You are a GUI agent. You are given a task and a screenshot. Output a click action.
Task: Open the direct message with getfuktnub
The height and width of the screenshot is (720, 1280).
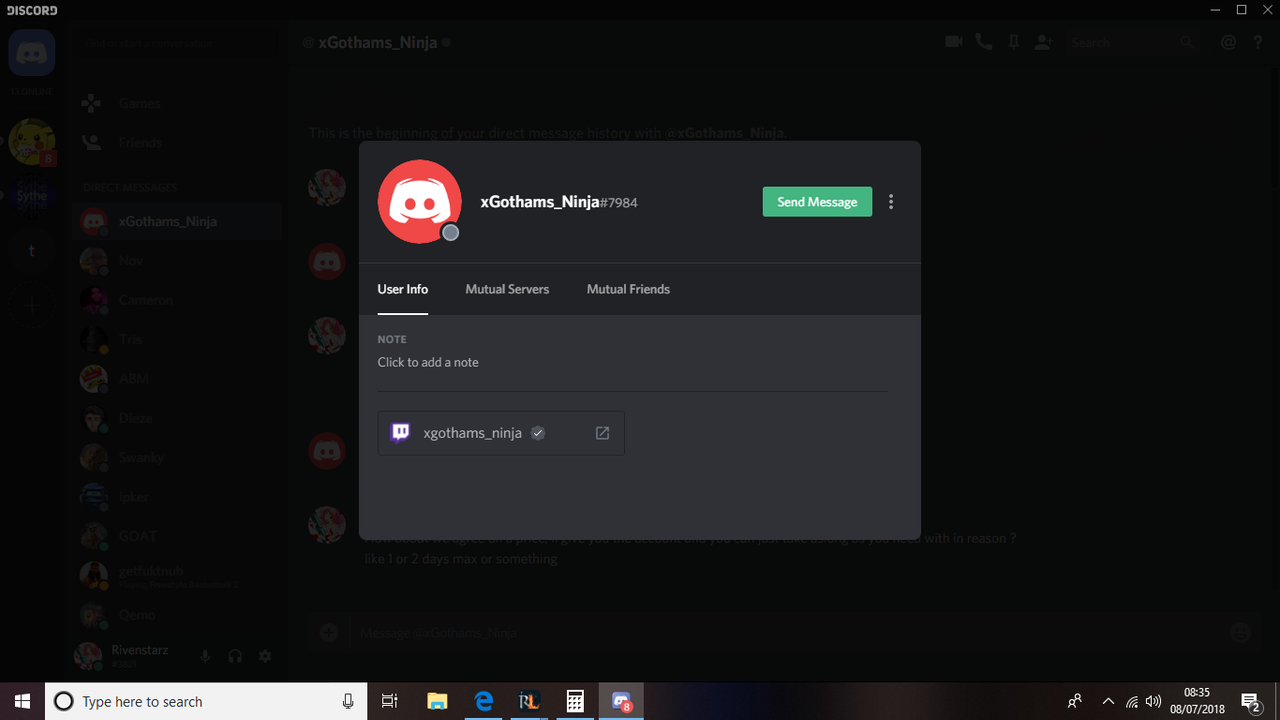coord(177,575)
